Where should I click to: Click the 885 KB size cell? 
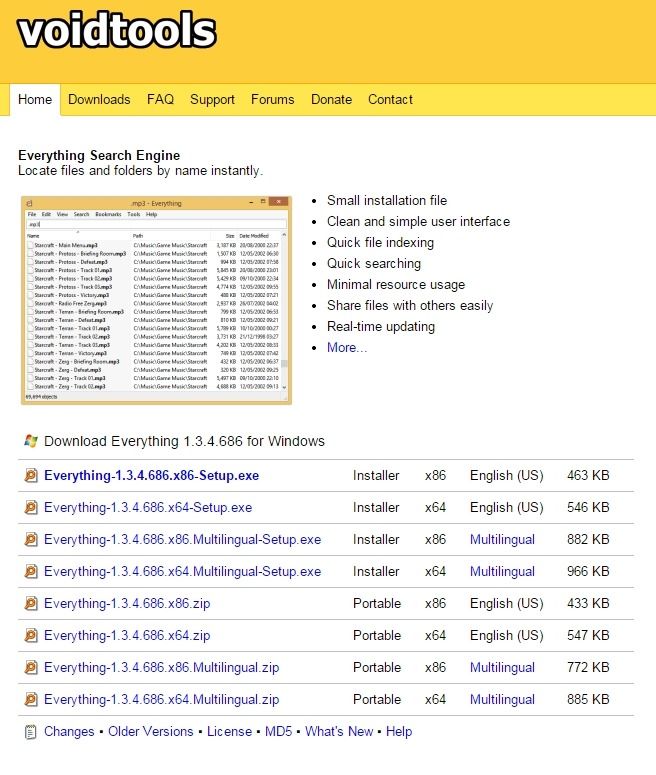tap(588, 700)
